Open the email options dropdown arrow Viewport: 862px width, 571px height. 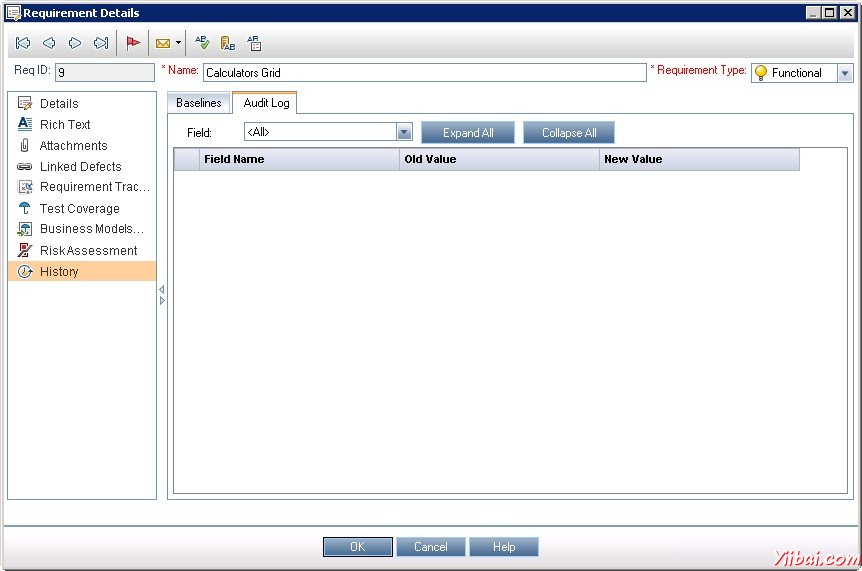tap(178, 43)
